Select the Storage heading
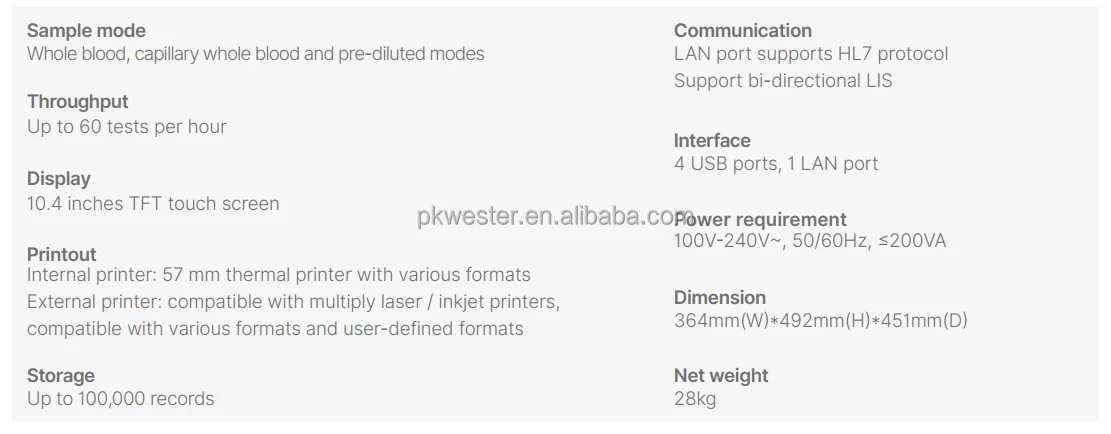Viewport: 1111px width, 434px height. 61,375
